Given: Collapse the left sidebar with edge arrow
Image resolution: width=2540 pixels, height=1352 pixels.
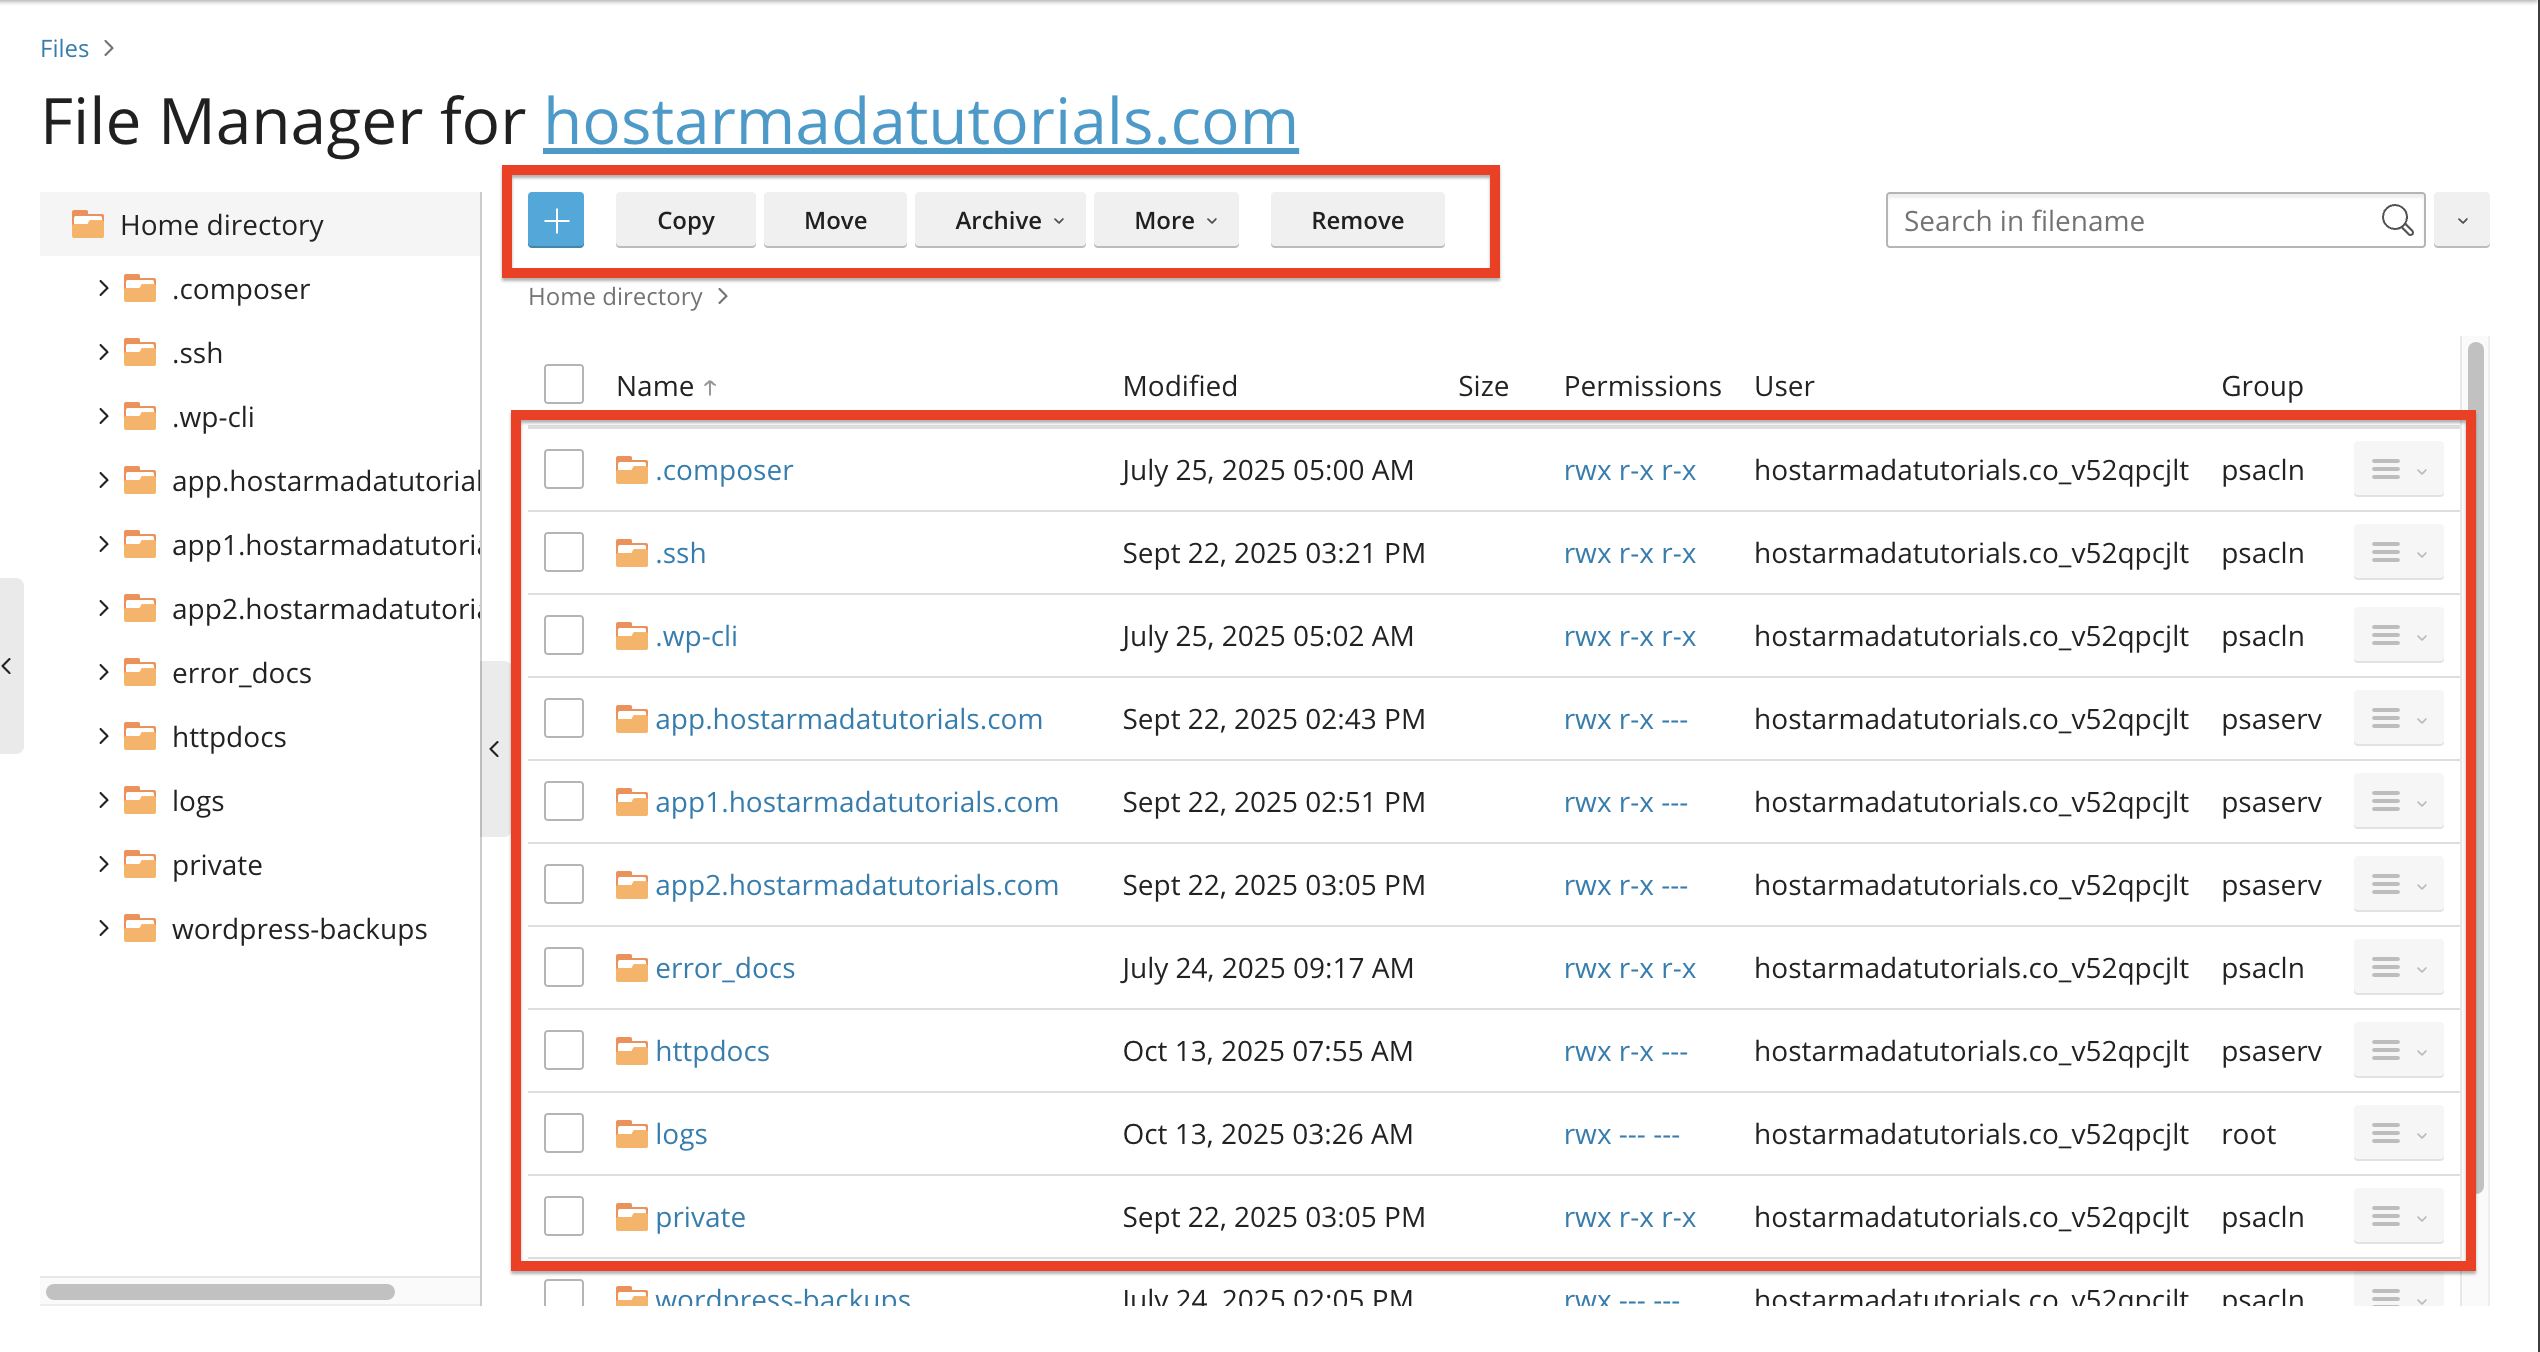Looking at the screenshot, I should pos(9,666).
